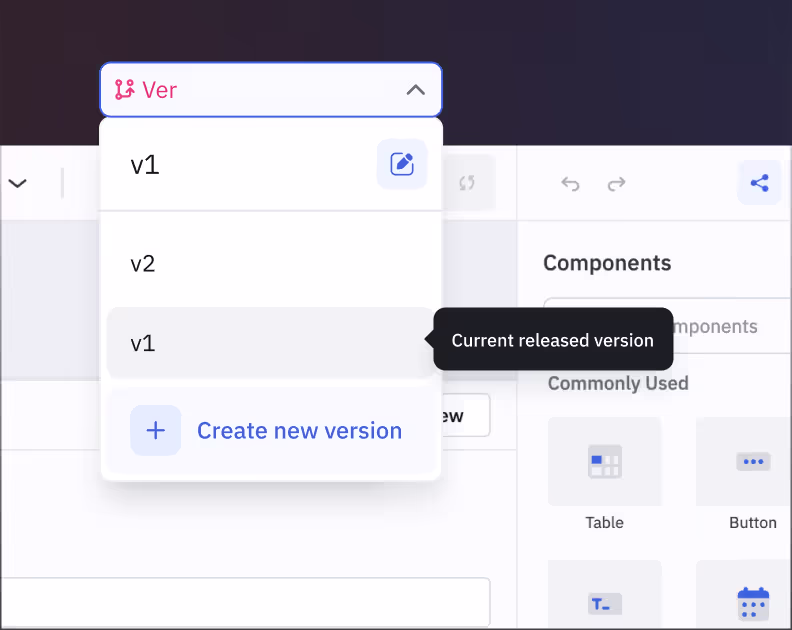Click the undo arrow icon
792x630 pixels.
[570, 184]
